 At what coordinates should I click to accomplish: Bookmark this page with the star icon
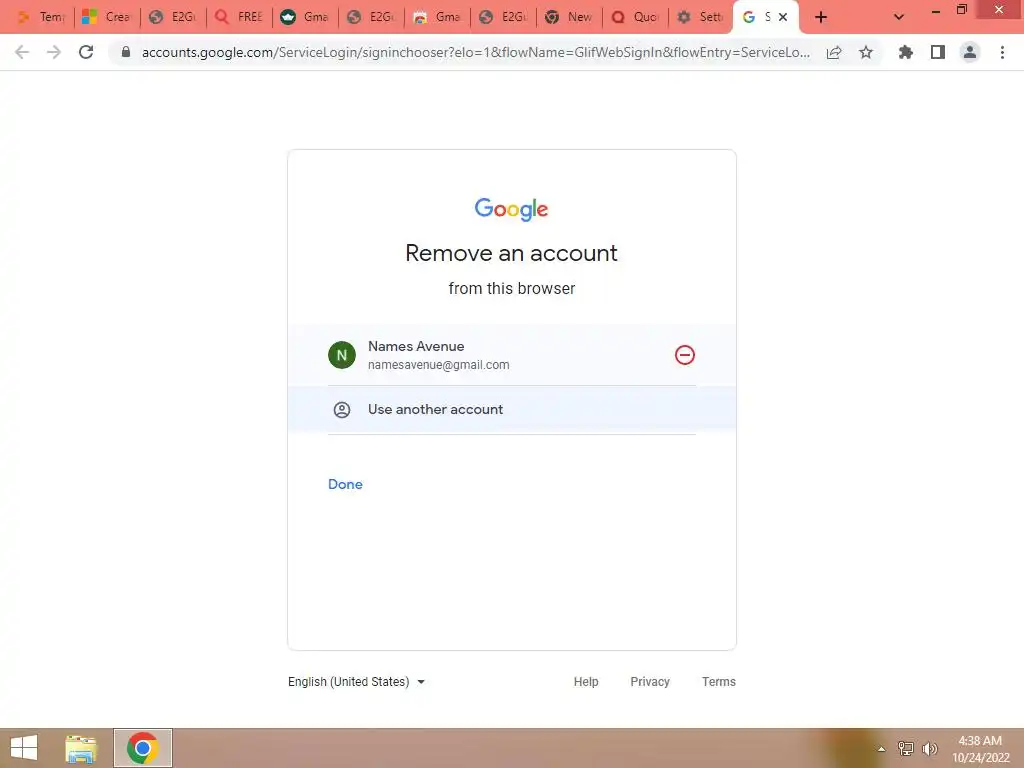click(x=866, y=52)
